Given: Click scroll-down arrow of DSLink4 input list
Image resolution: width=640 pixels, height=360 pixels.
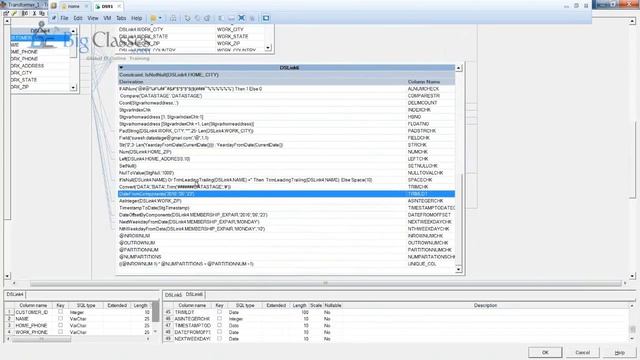Looking at the screenshot, I should pyautogui.click(x=73, y=87).
